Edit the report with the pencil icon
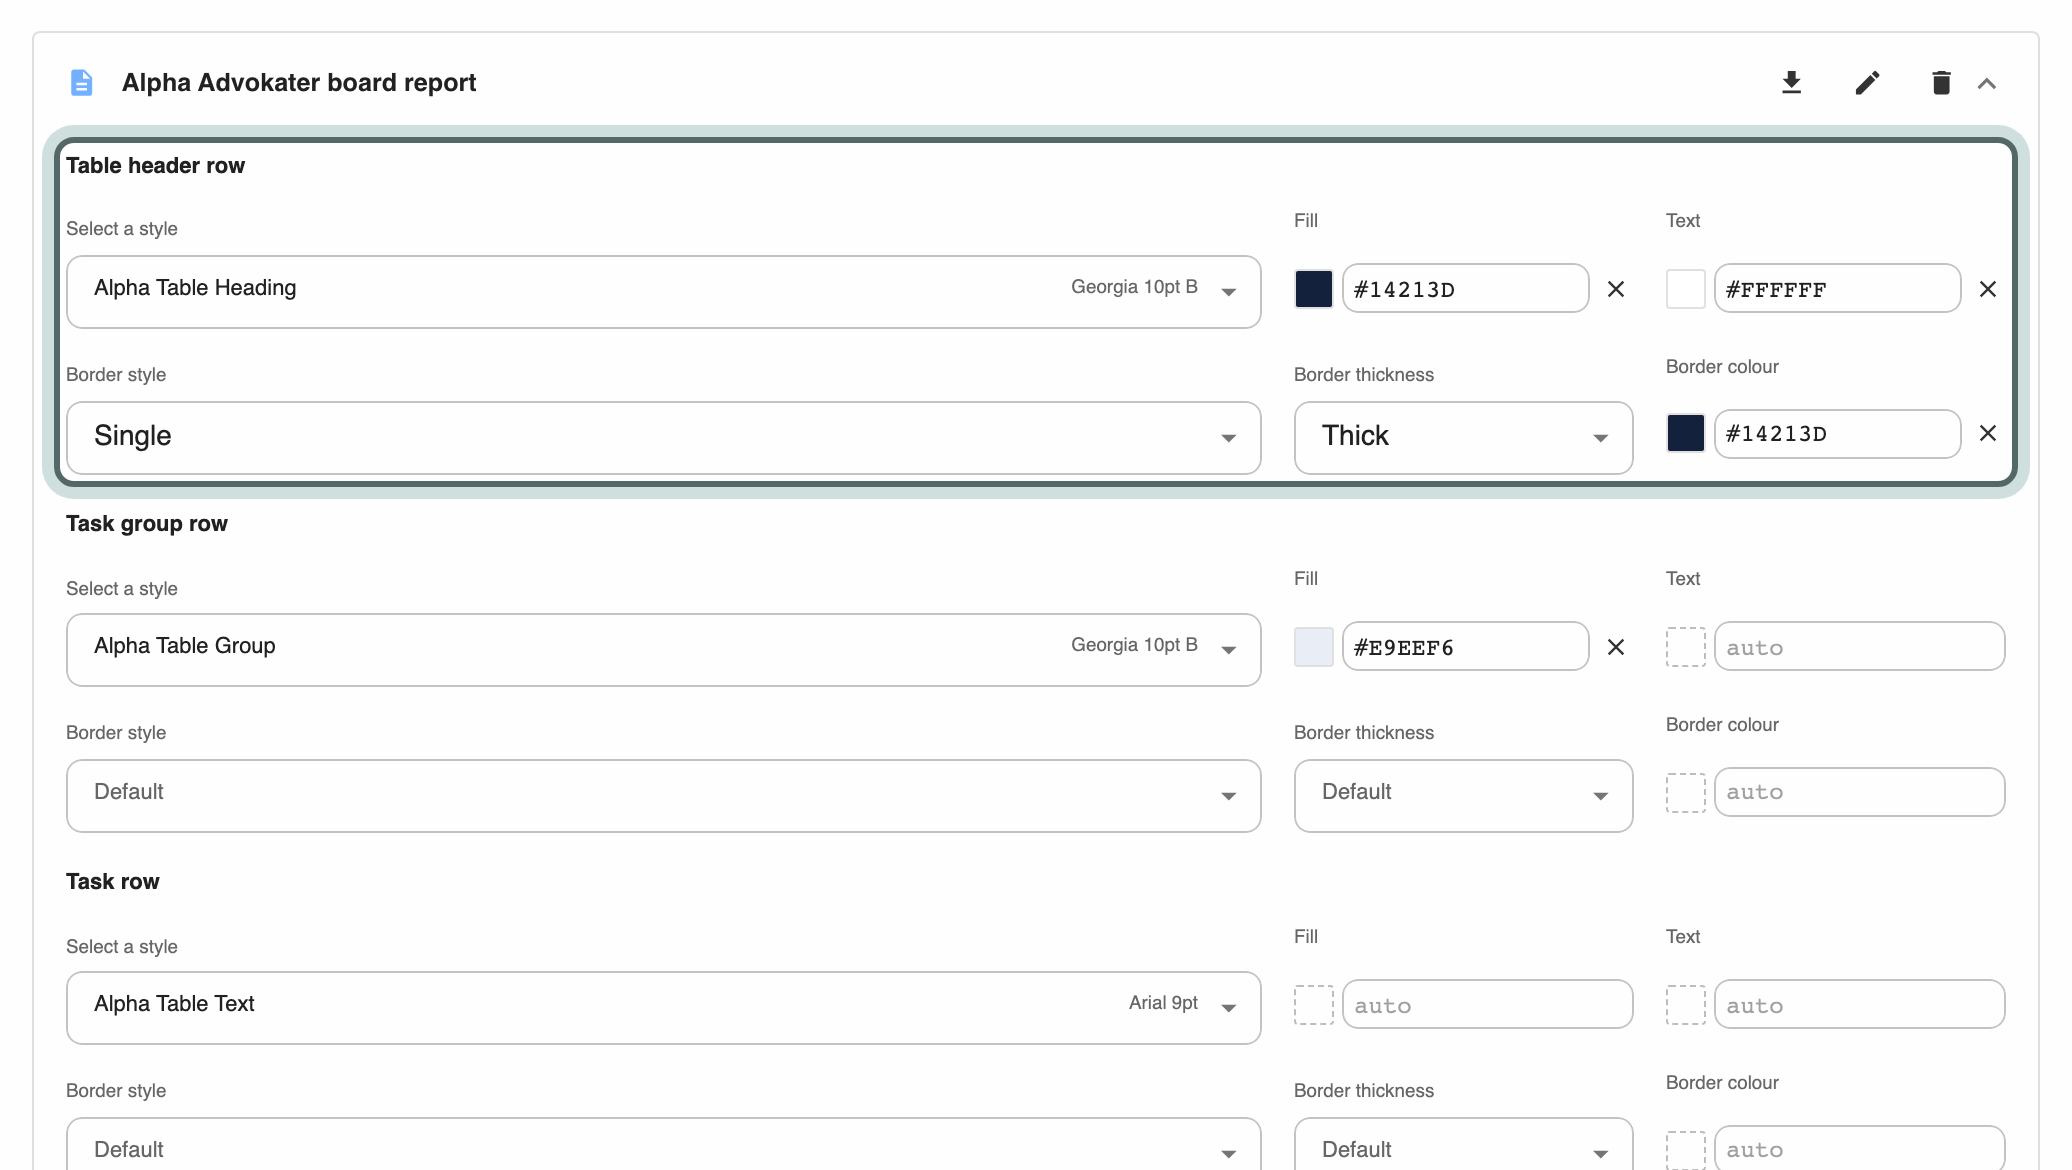The height and width of the screenshot is (1170, 2072). point(1867,83)
